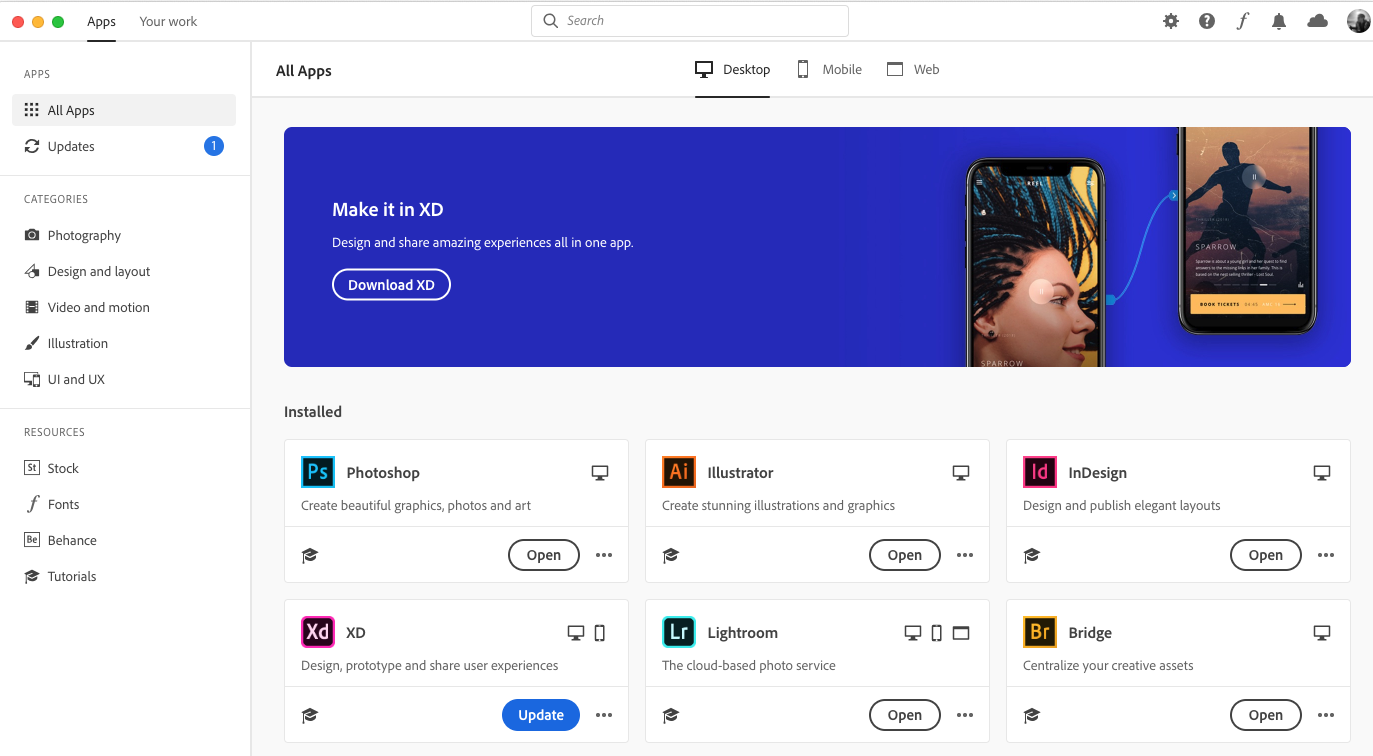Open Illustrator tutorials graduation cap icon

pyautogui.click(x=671, y=555)
